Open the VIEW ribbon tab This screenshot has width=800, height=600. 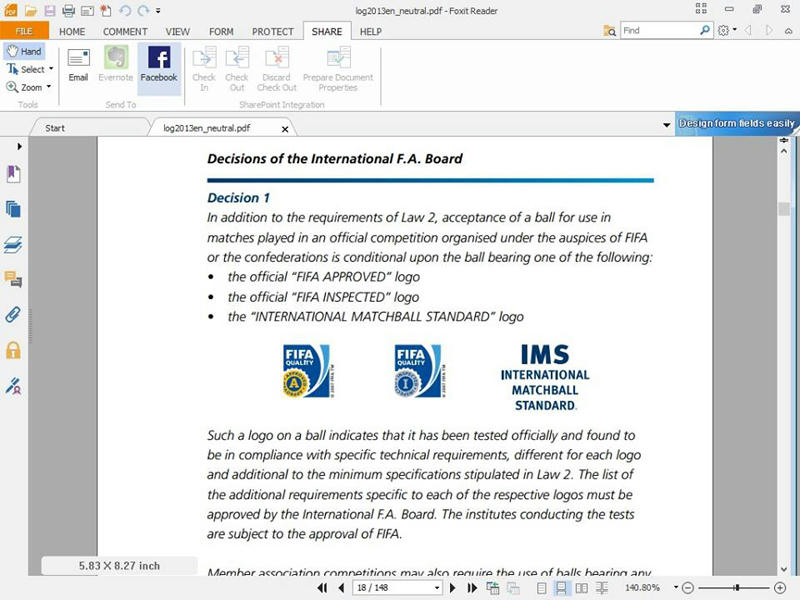pos(178,32)
